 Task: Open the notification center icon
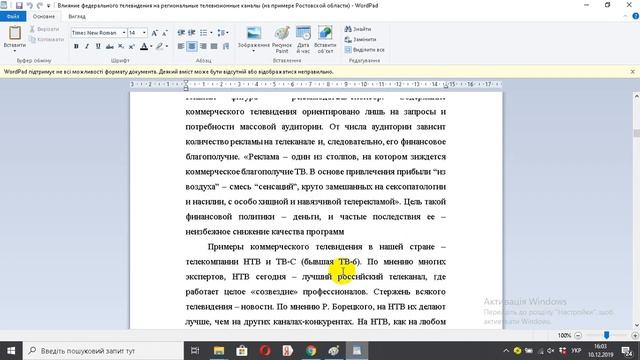click(x=627, y=351)
